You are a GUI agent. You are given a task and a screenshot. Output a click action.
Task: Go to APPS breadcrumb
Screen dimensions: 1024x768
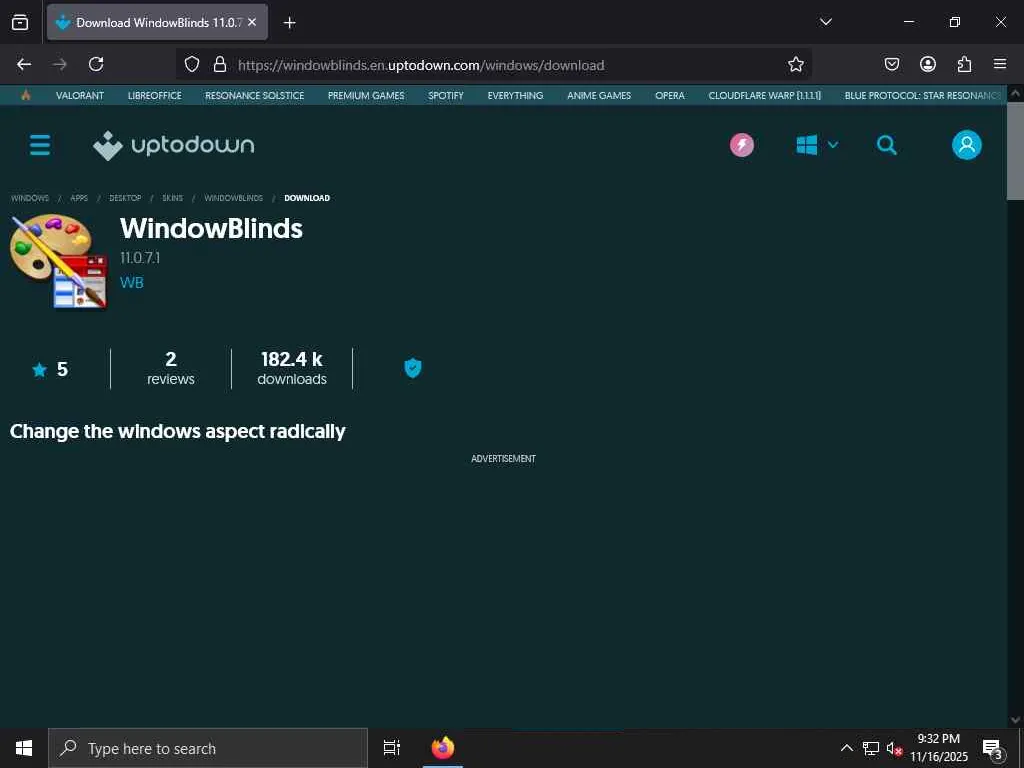pyautogui.click(x=79, y=198)
